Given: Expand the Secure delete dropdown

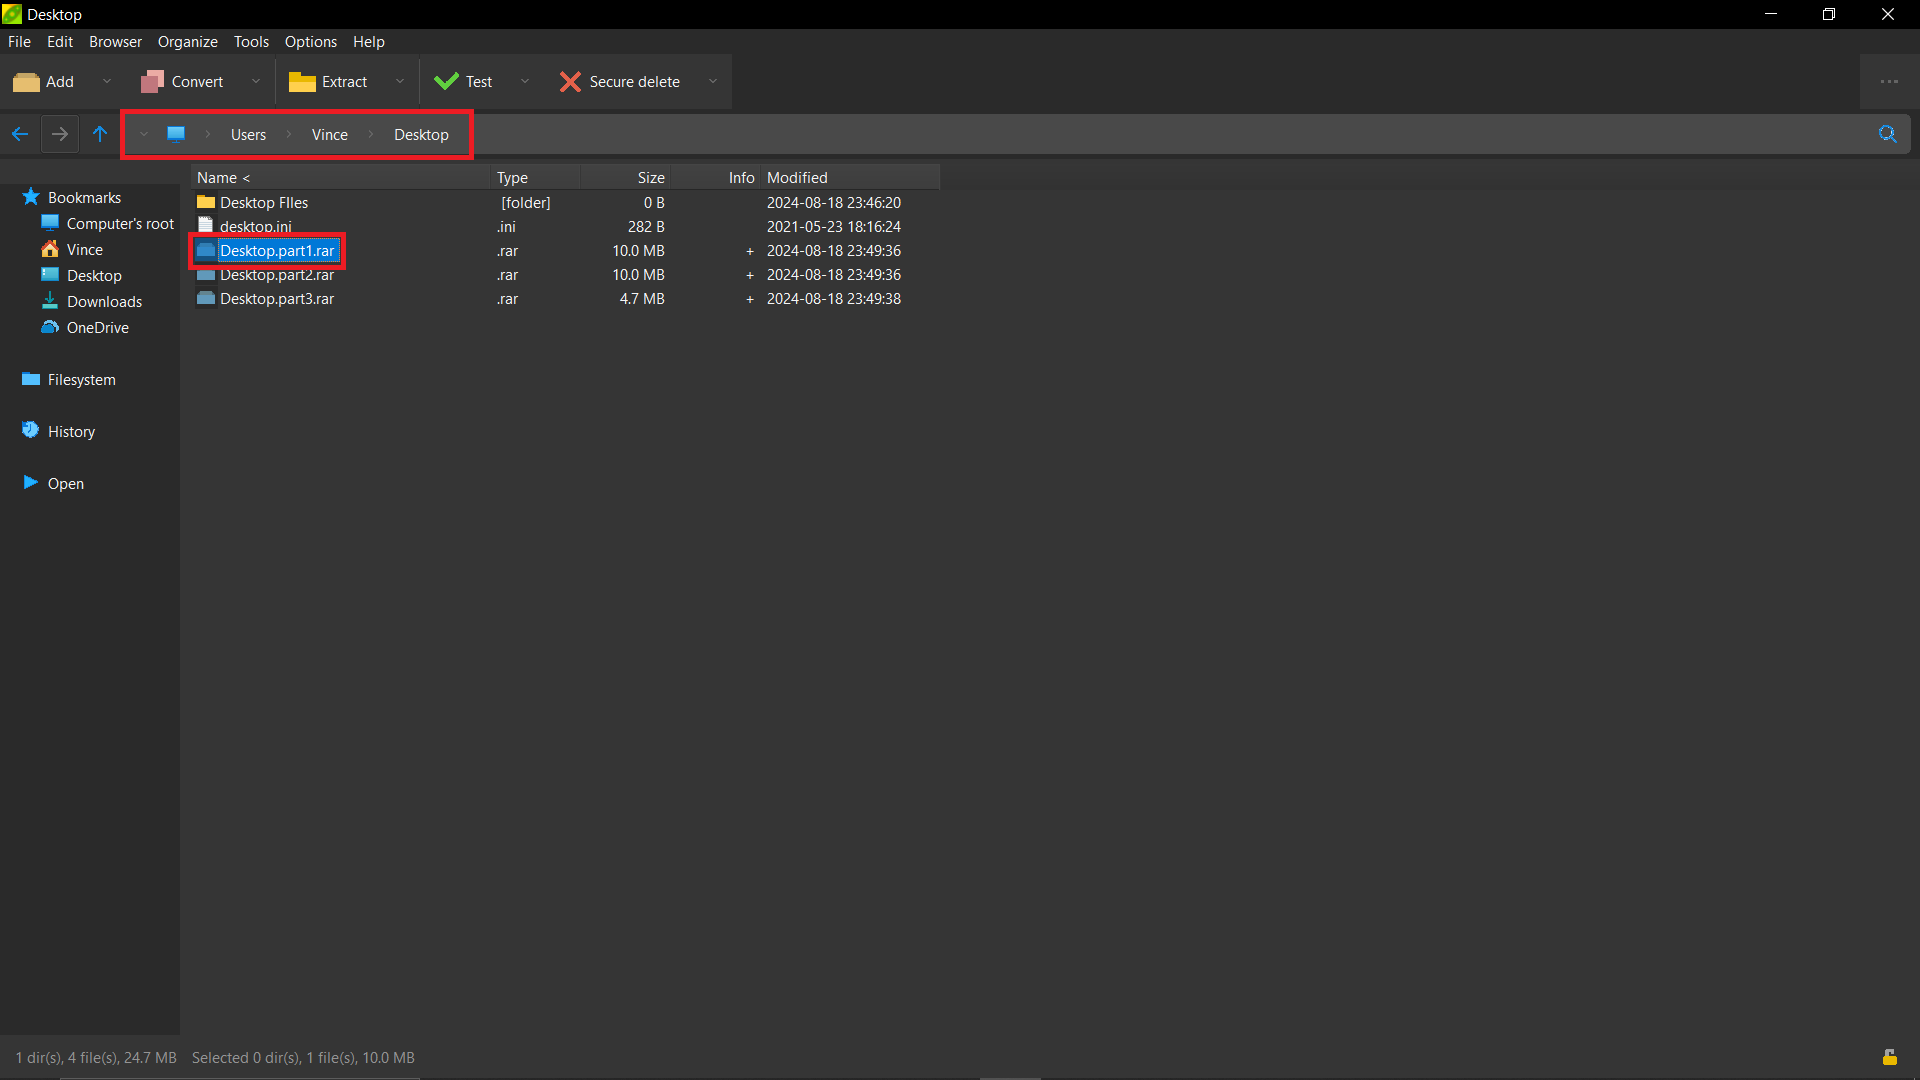Looking at the screenshot, I should (x=713, y=81).
